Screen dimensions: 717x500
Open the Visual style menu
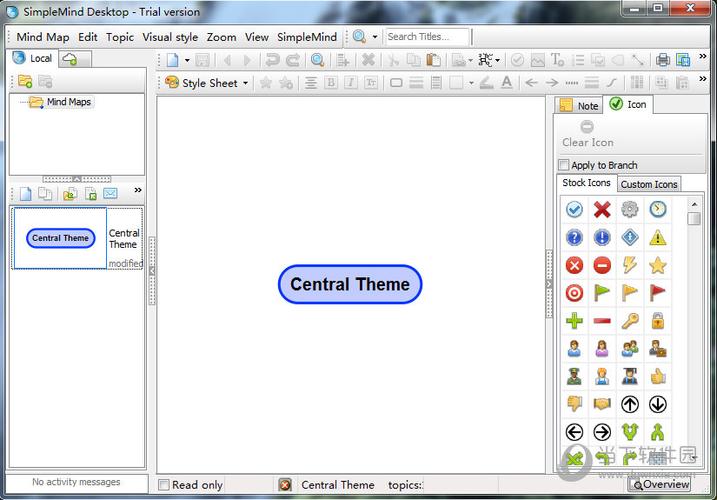click(170, 37)
